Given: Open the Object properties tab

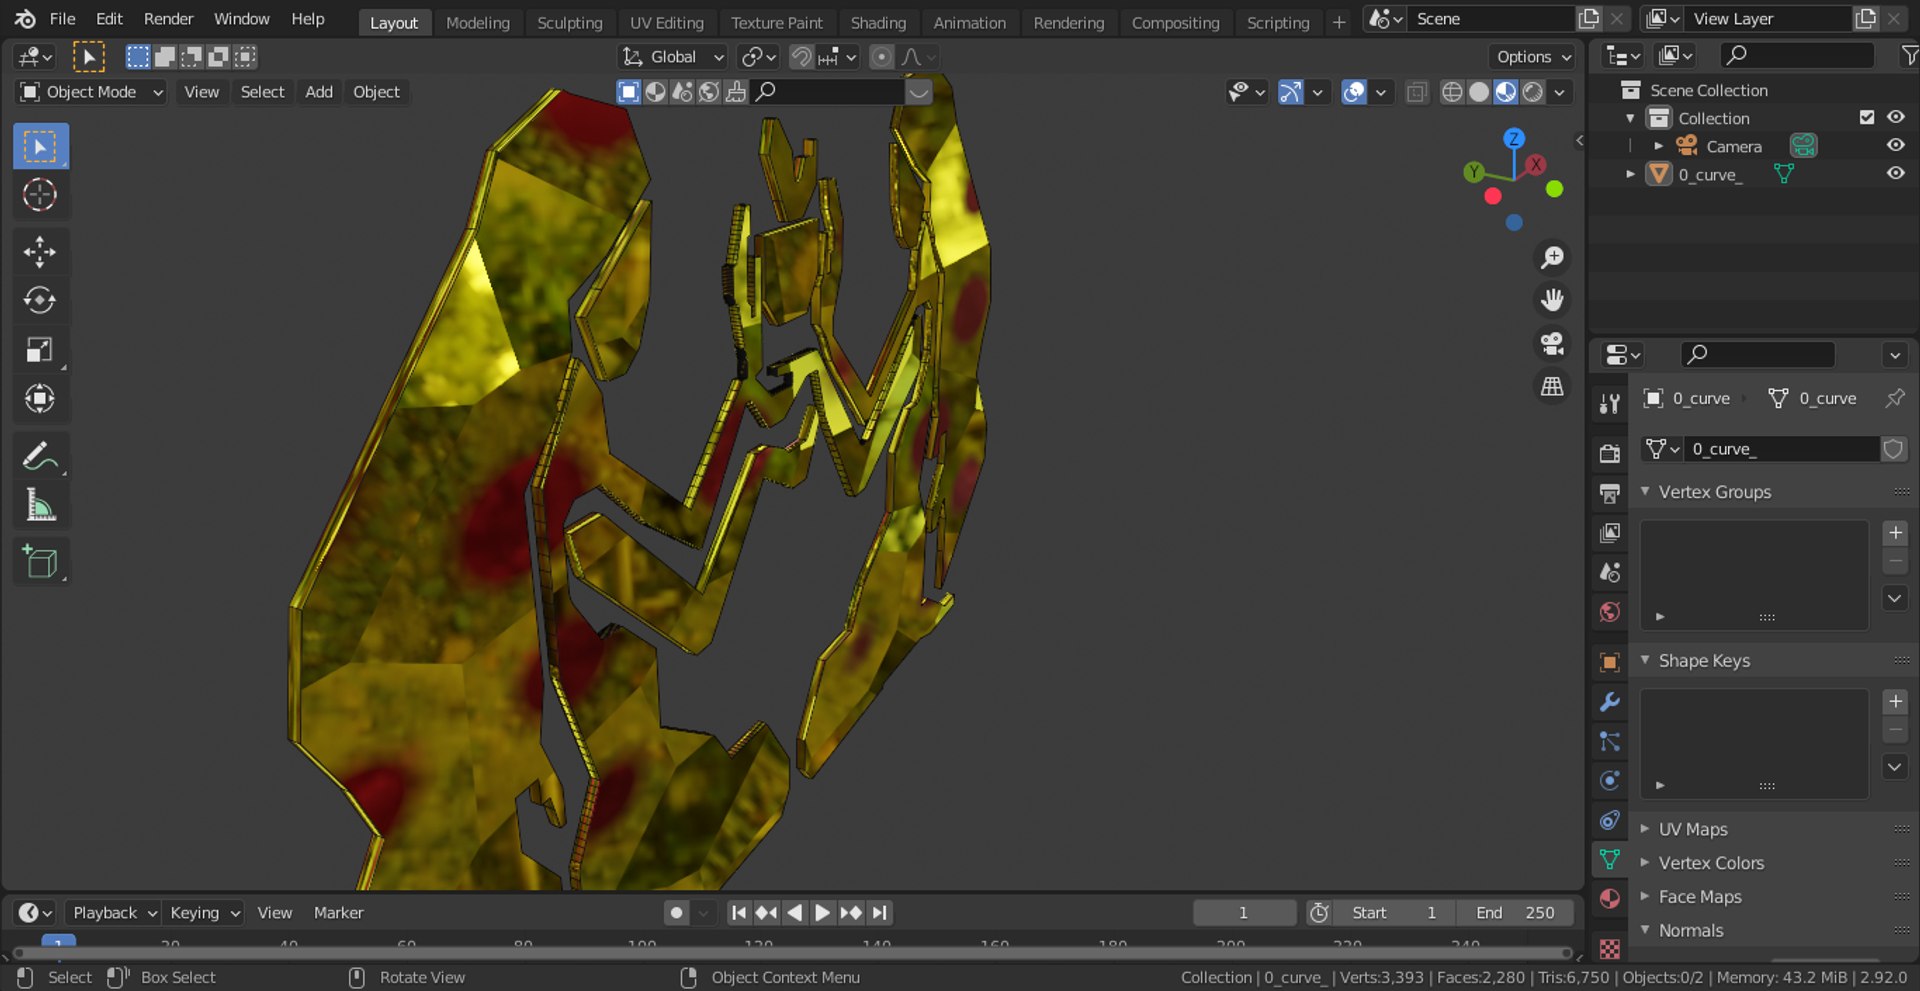Looking at the screenshot, I should point(1609,662).
